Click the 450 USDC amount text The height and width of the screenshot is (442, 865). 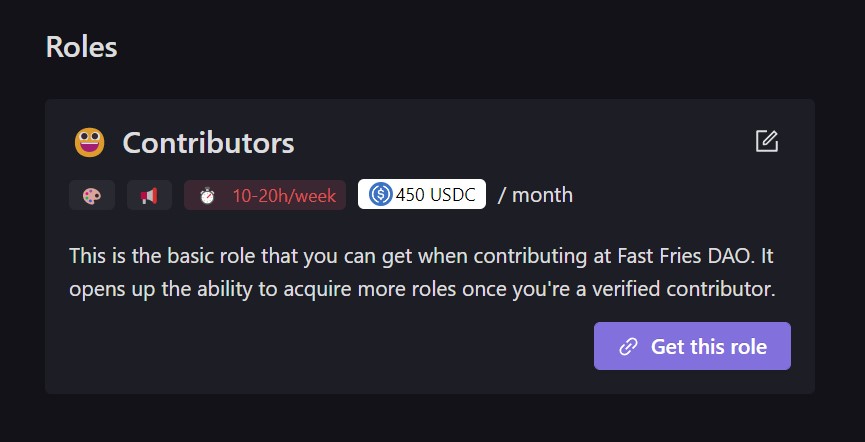[436, 195]
